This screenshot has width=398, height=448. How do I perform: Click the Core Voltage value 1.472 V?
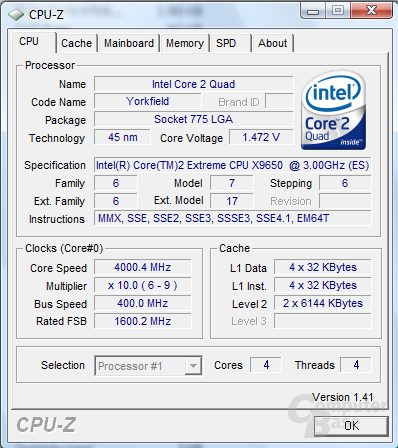tap(261, 137)
